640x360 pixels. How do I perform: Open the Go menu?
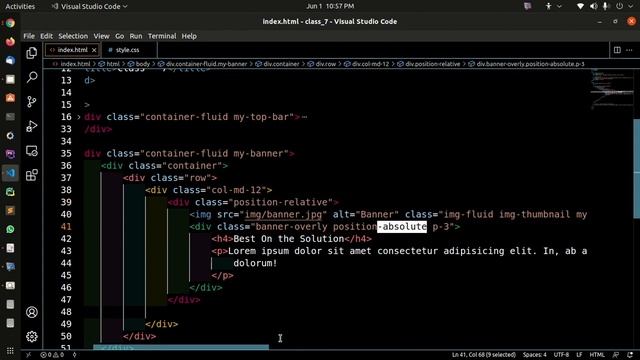pyautogui.click(x=119, y=36)
